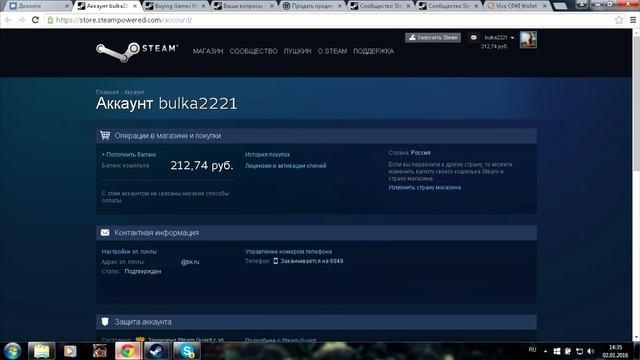Click the Загрузить Steam button
Image resolution: width=640 pixels, height=360 pixels.
click(x=433, y=38)
